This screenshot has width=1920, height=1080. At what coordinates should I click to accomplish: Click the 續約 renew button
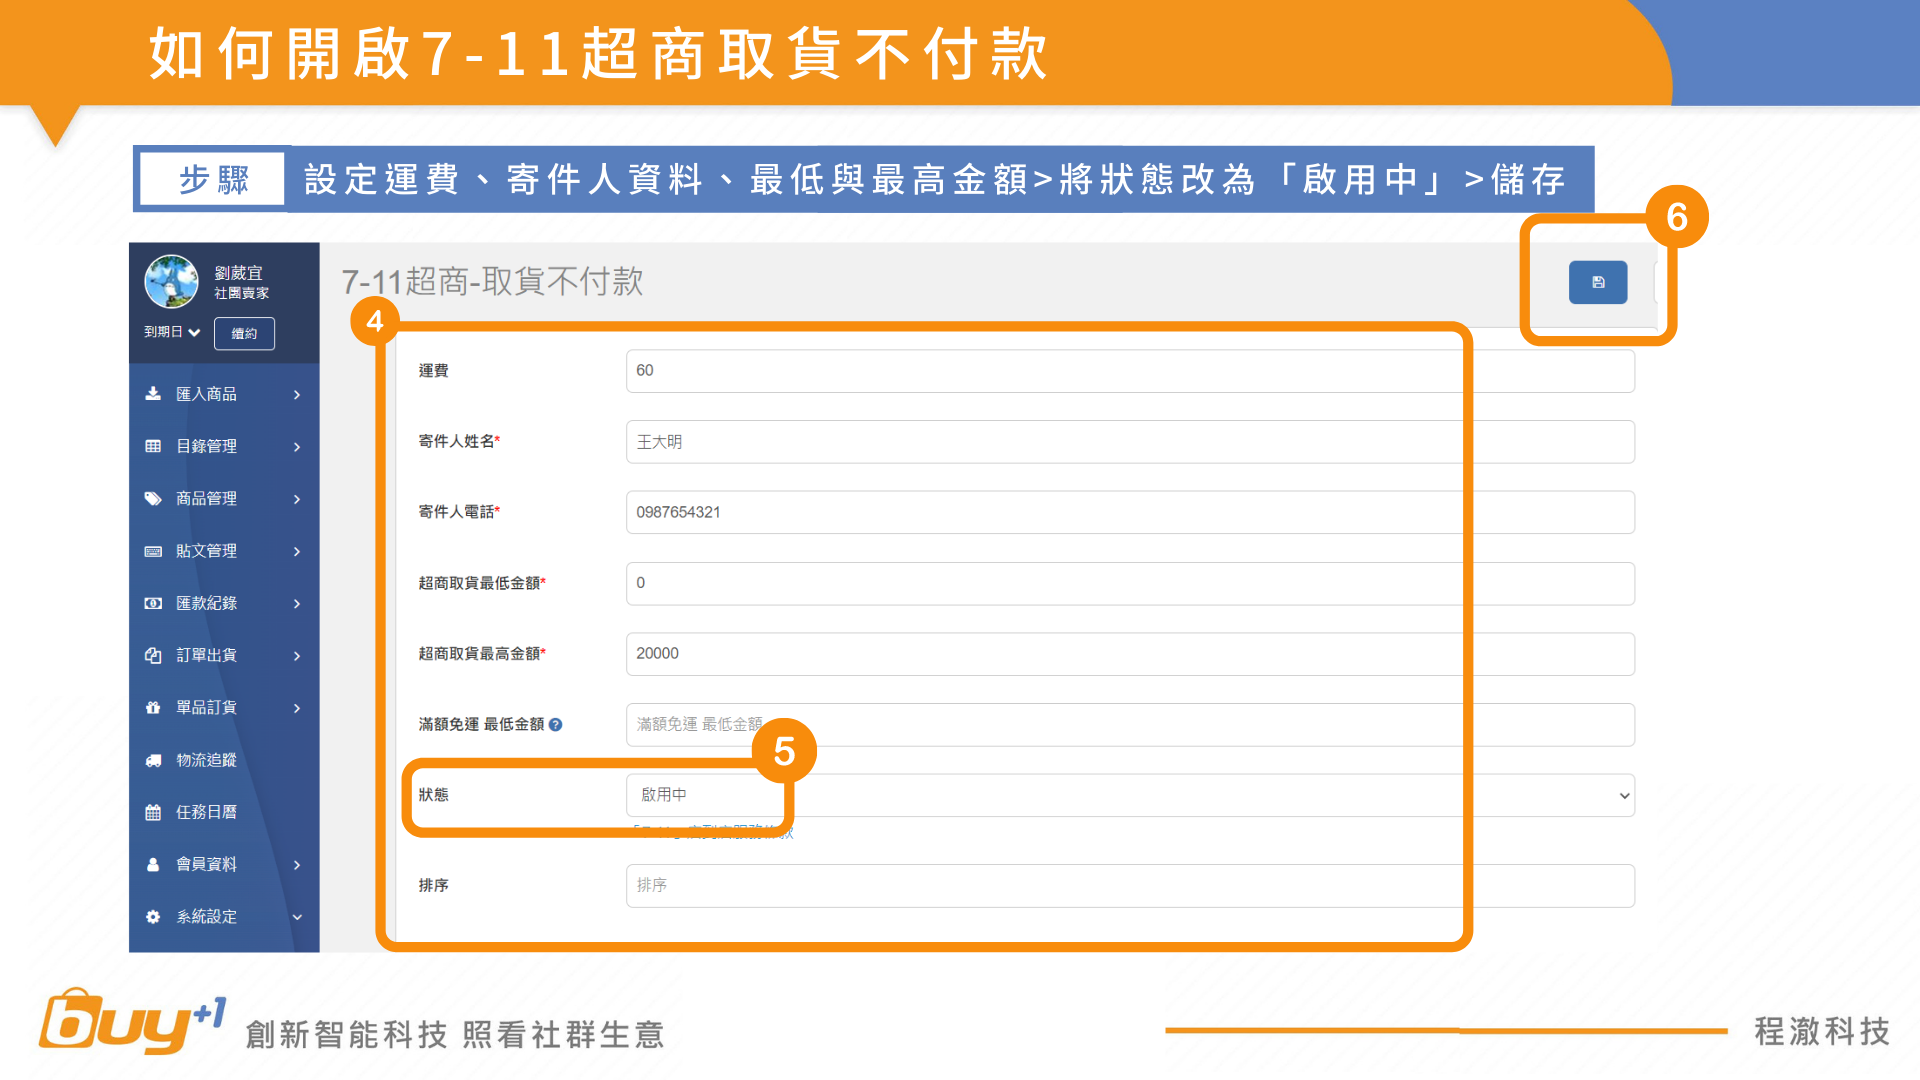tap(244, 334)
